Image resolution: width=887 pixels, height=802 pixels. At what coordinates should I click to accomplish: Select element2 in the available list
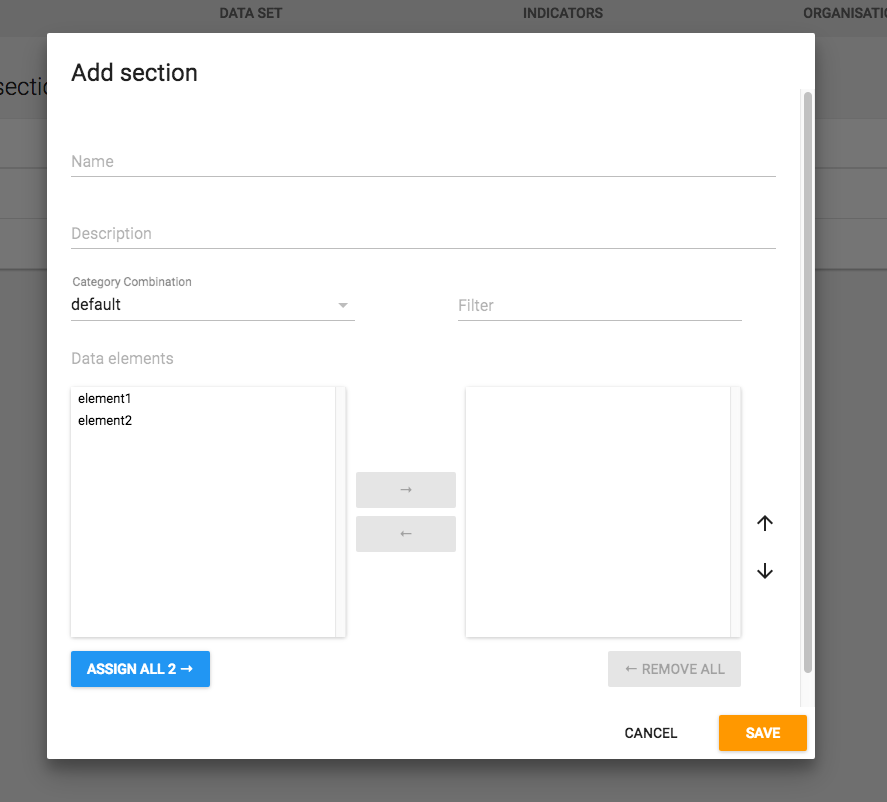tap(105, 421)
